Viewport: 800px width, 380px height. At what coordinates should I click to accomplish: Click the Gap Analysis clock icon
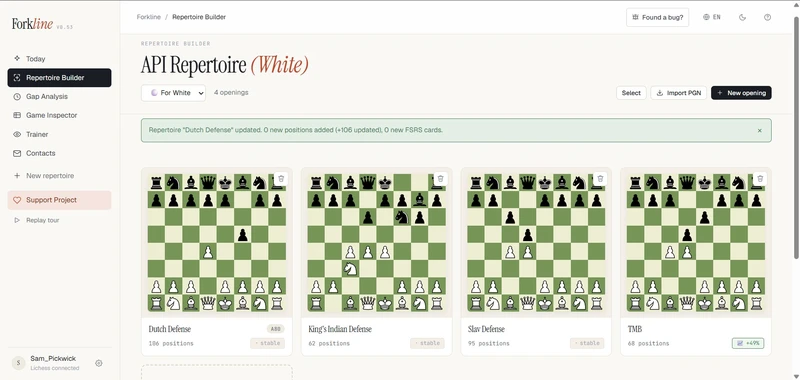tap(17, 96)
